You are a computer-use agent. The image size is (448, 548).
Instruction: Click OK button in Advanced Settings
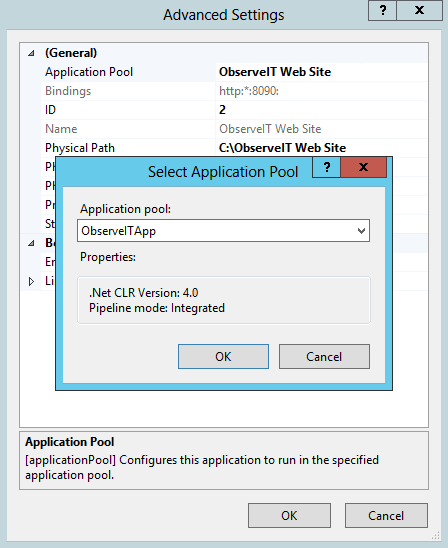point(289,515)
